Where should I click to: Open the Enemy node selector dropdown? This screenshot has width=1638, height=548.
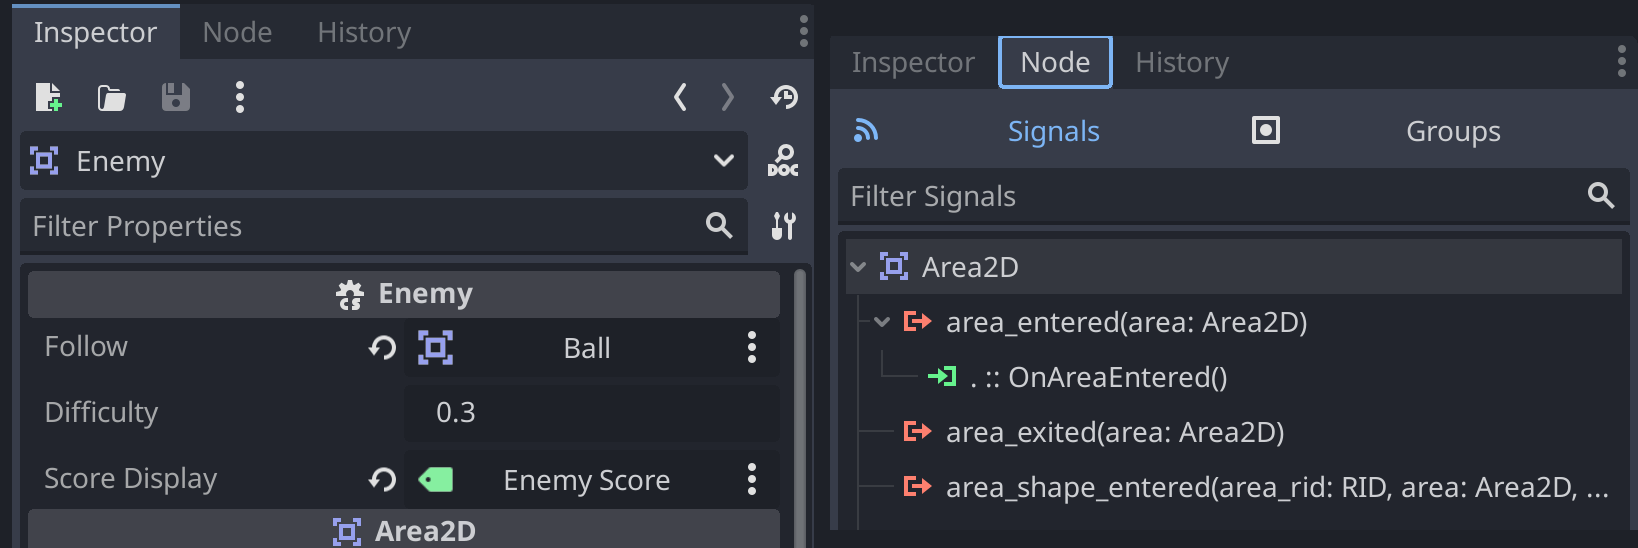point(723,161)
